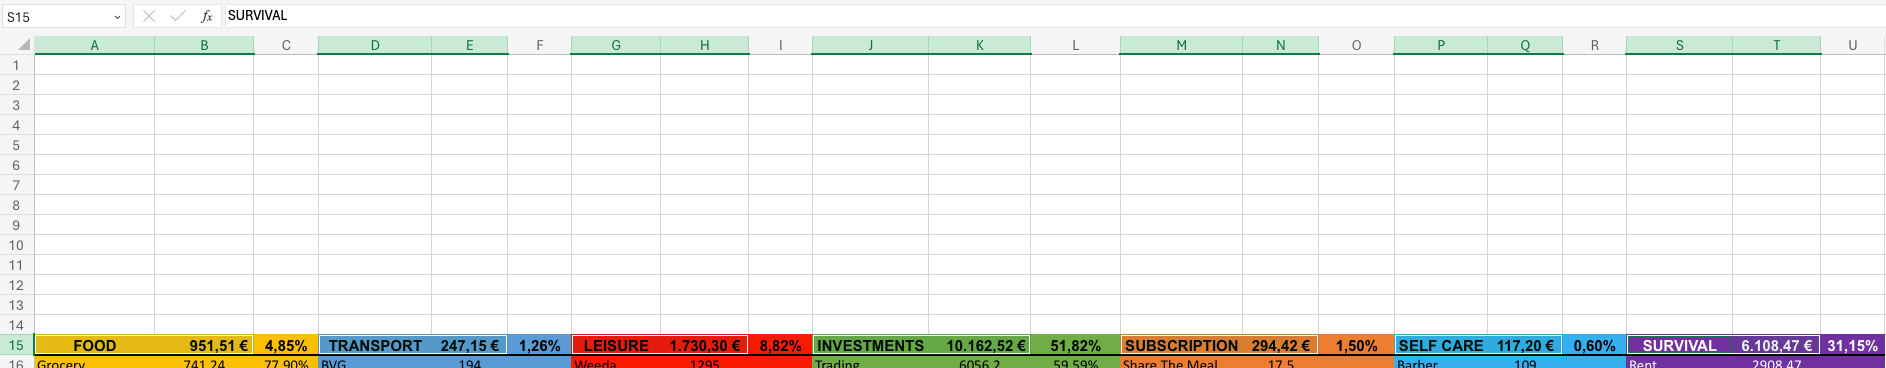
Task: Select column C header
Action: point(286,45)
